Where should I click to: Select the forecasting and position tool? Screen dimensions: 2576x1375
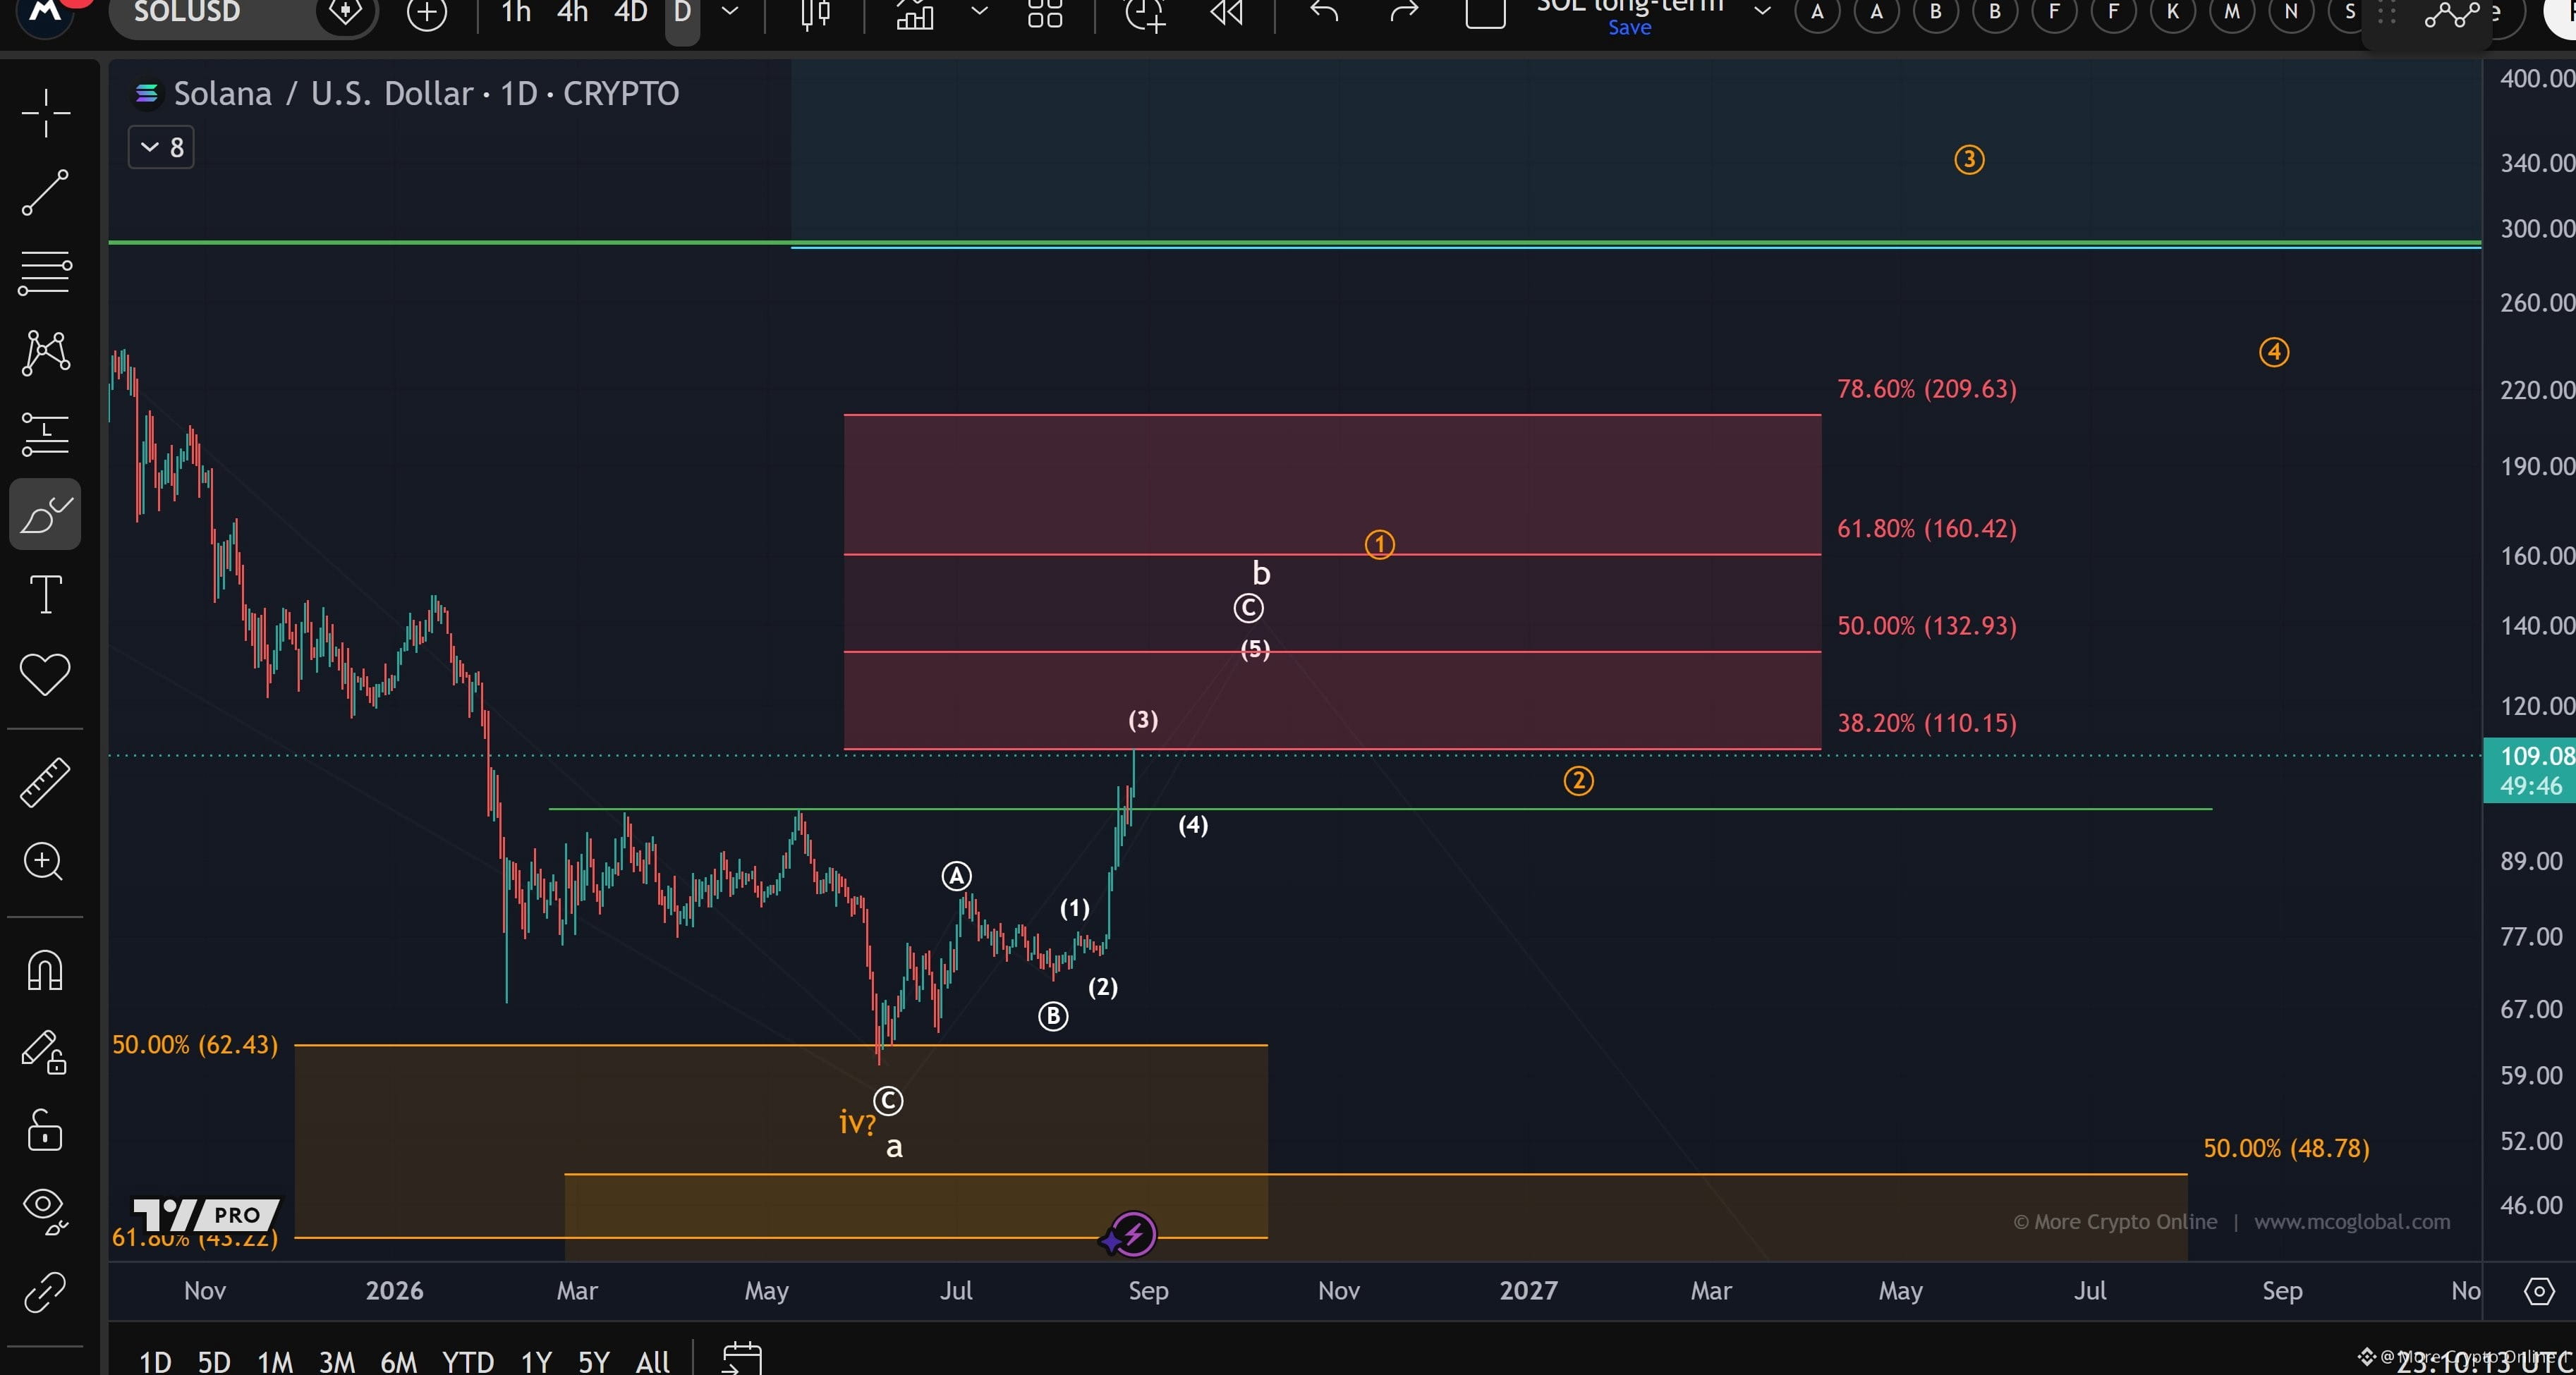tap(45, 434)
